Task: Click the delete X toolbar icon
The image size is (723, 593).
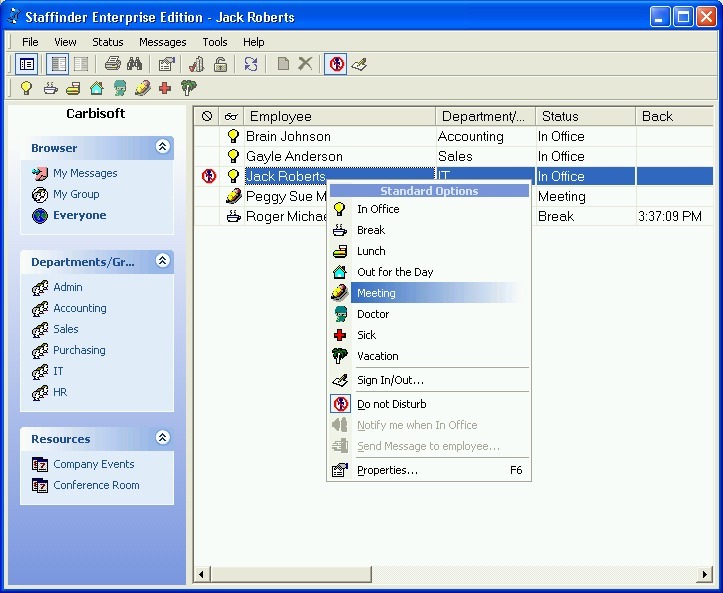Action: tap(305, 64)
